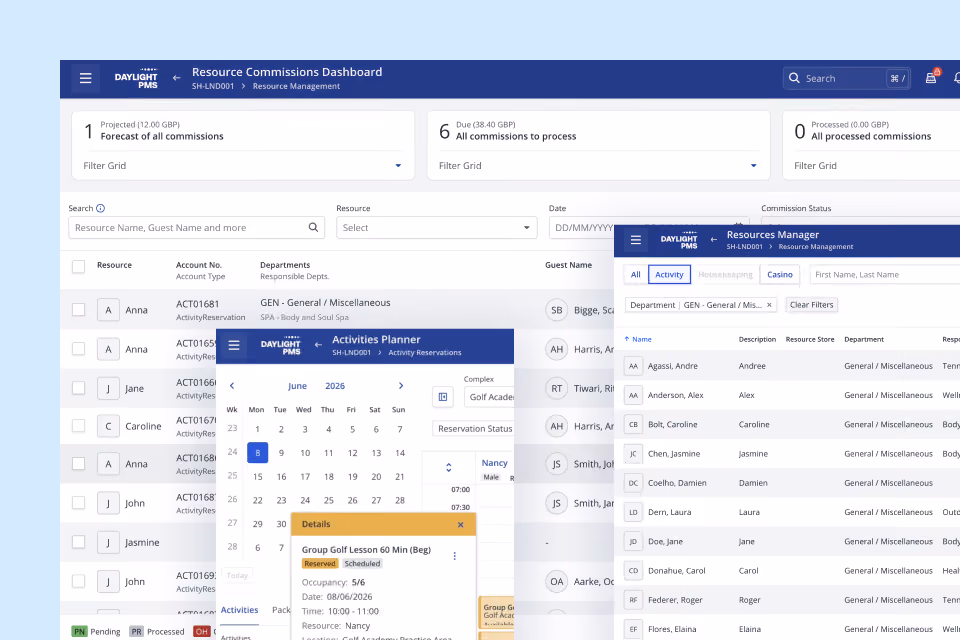The image size is (960, 640).
Task: Open 2026 year selector in calendar
Action: point(335,386)
